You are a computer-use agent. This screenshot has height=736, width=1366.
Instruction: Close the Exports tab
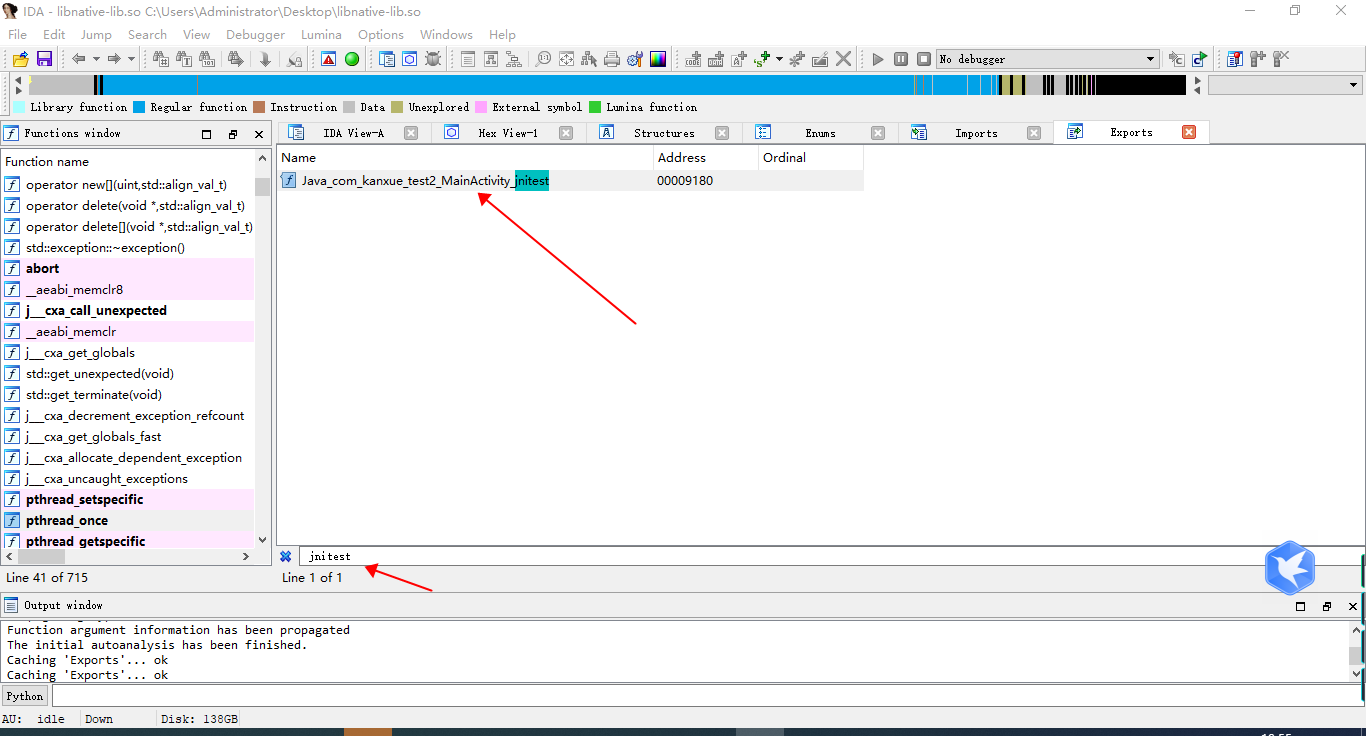1189,132
